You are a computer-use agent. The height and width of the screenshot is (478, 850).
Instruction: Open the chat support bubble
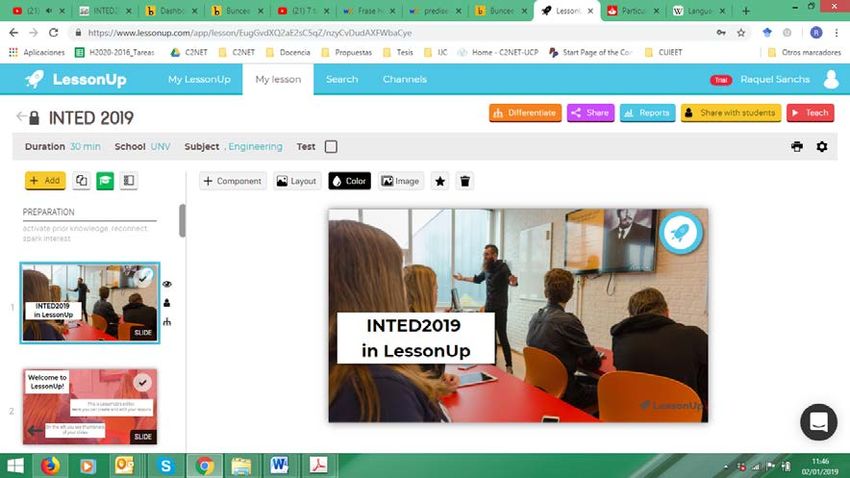click(x=819, y=422)
